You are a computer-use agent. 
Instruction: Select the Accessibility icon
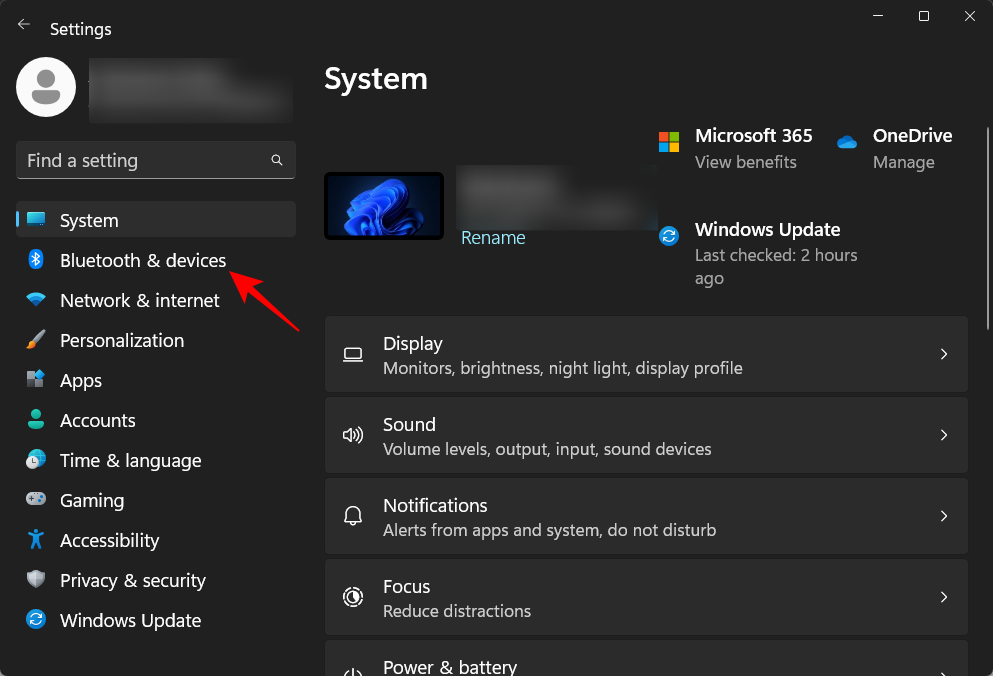tap(36, 540)
